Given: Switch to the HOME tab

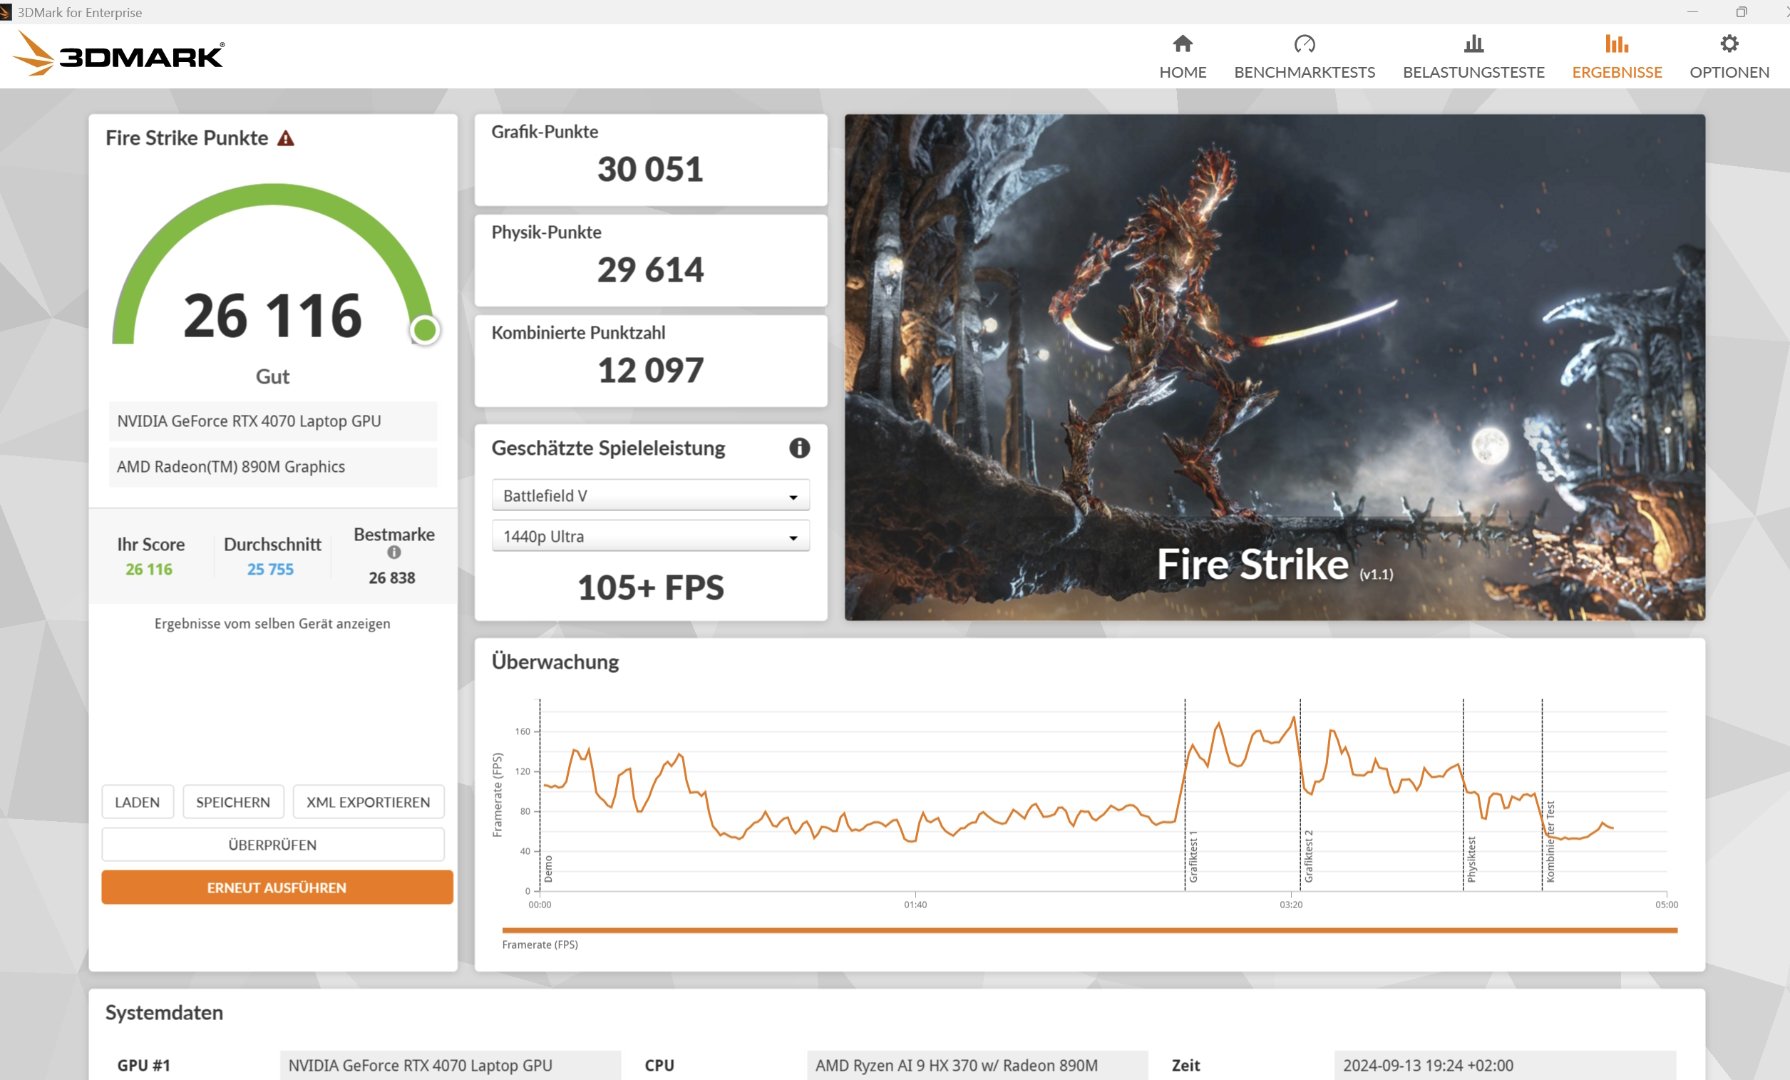Looking at the screenshot, I should click(x=1182, y=72).
